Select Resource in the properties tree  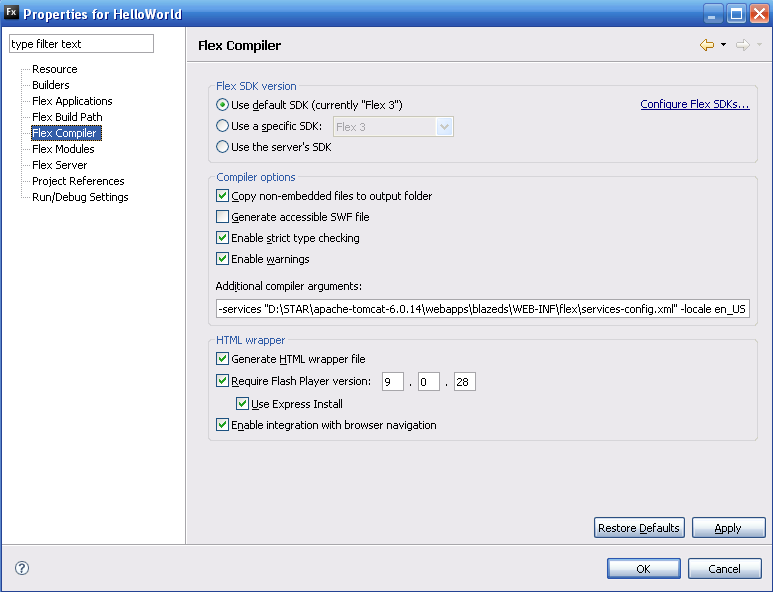55,69
